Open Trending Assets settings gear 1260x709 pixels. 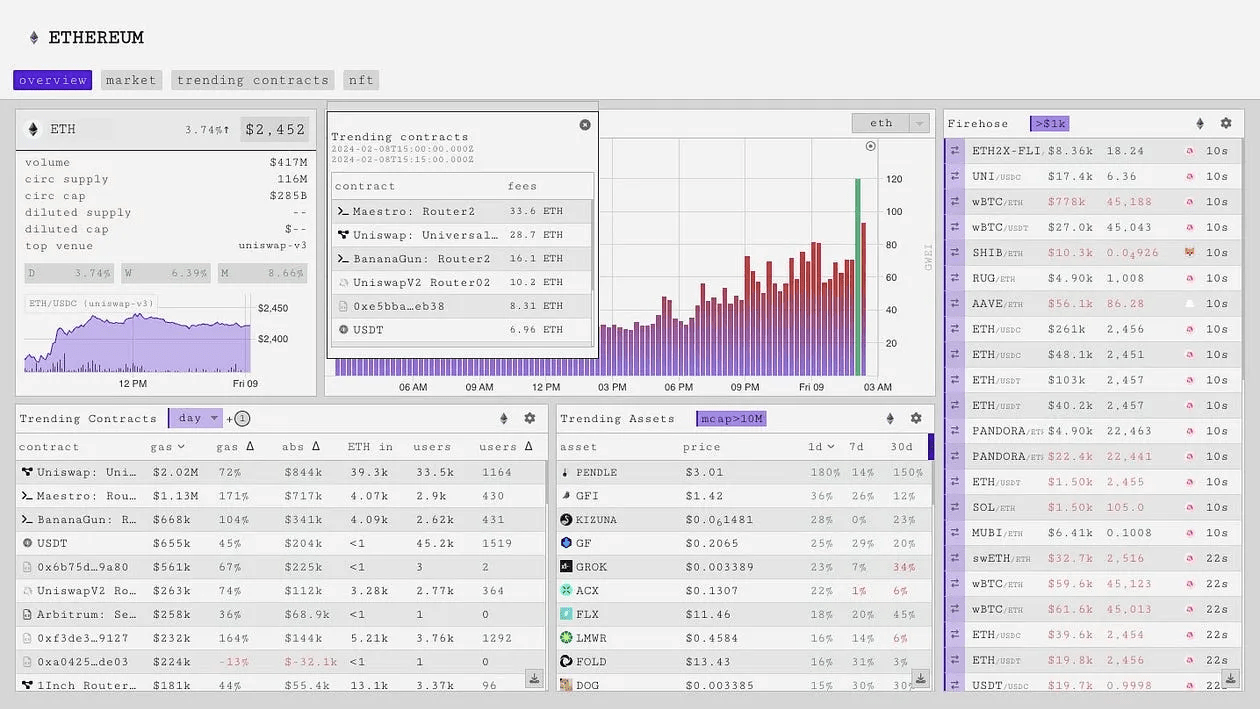coord(916,418)
